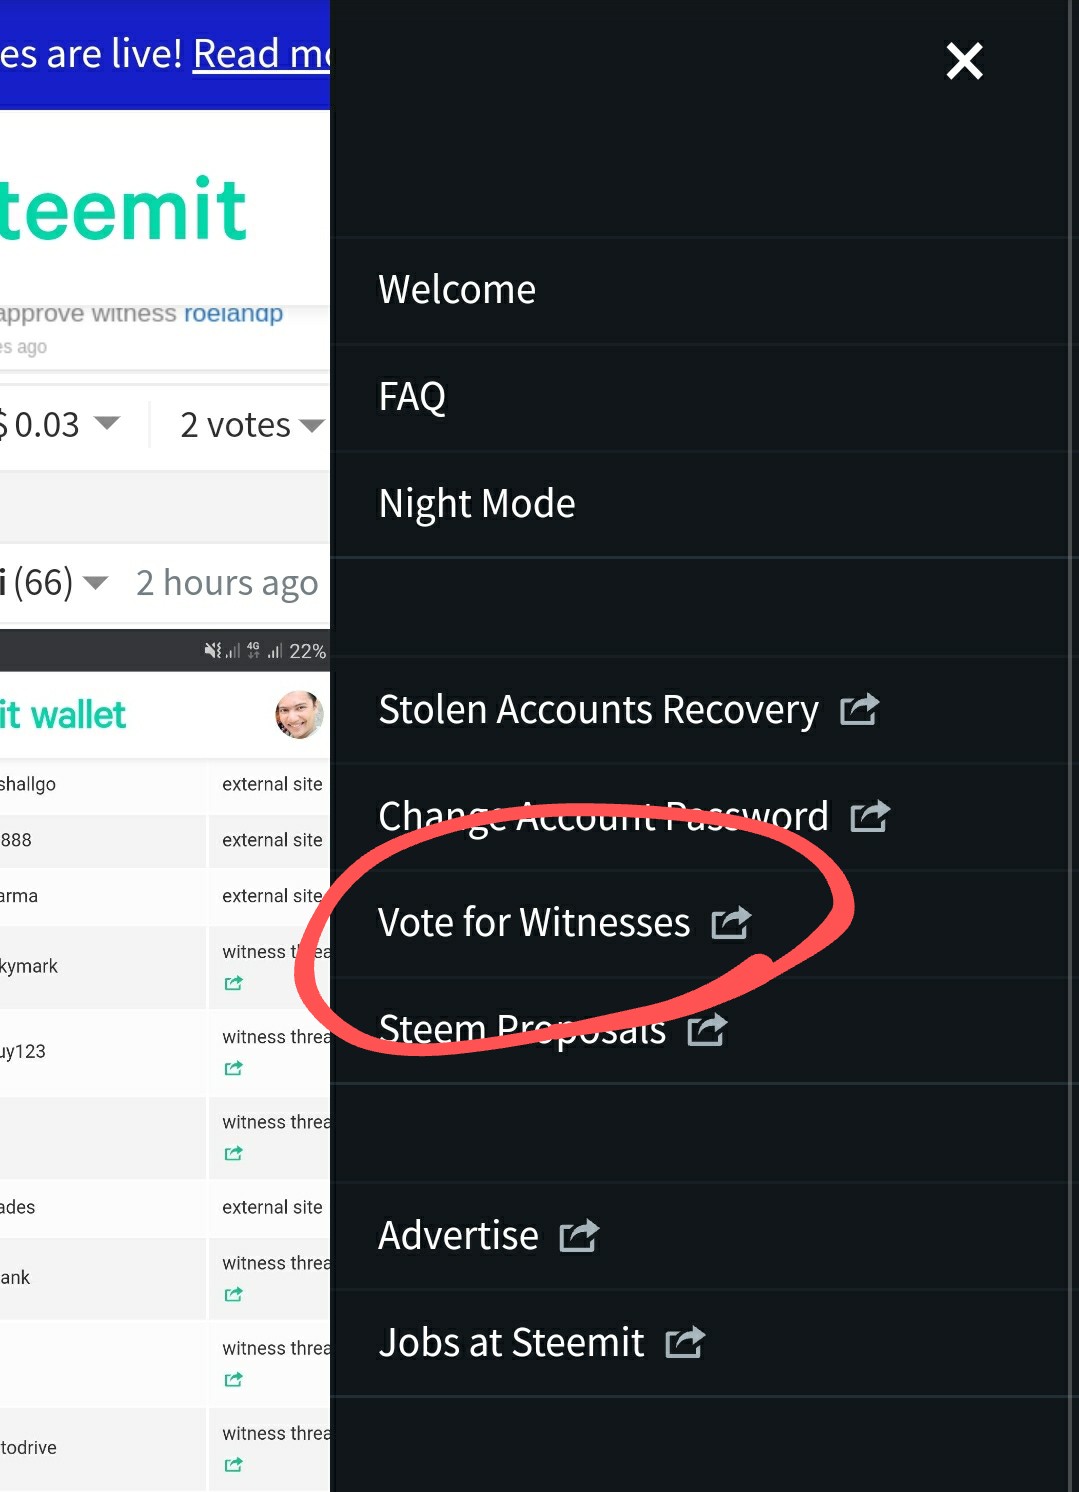Click the witness thread link icon beside kymark
Screen dimensions: 1079x1492
(233, 983)
